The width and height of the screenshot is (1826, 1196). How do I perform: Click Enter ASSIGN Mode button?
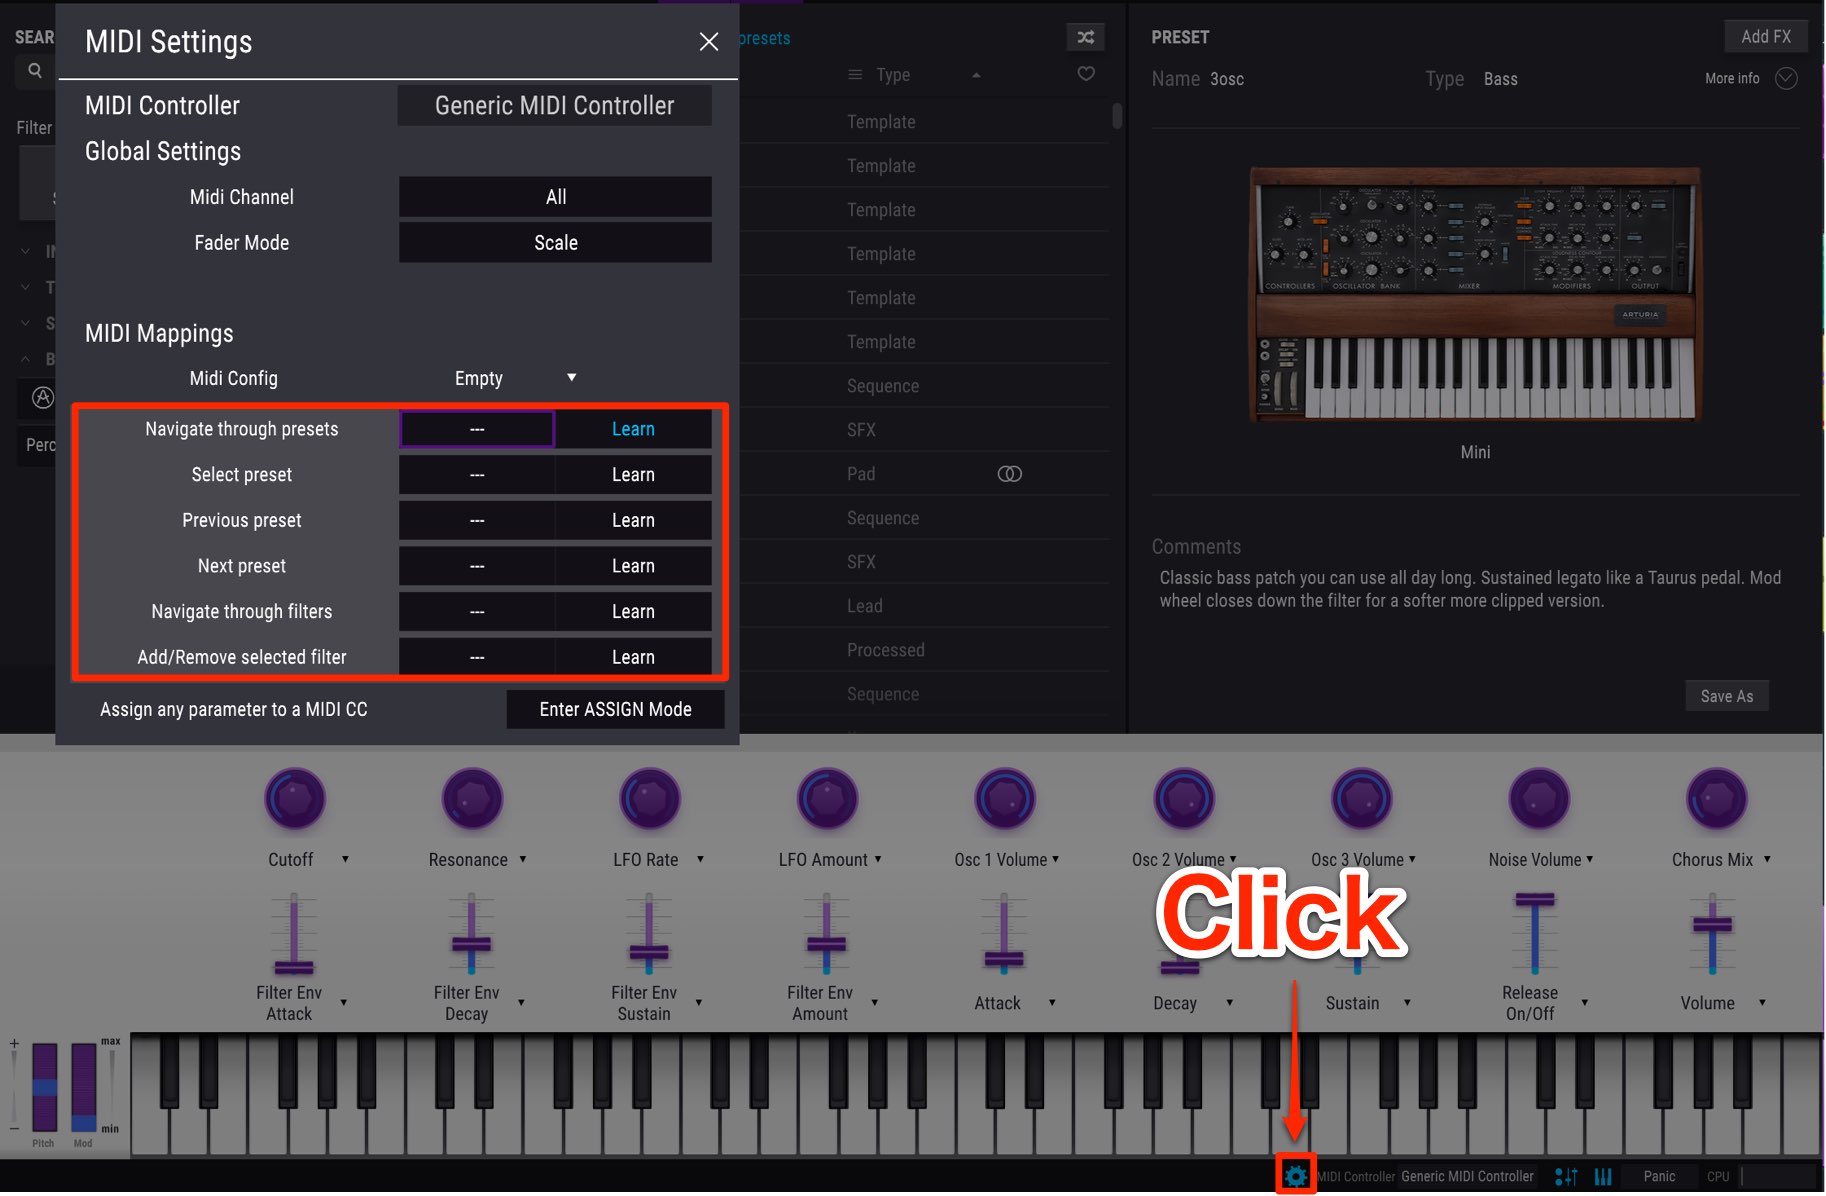coord(615,709)
